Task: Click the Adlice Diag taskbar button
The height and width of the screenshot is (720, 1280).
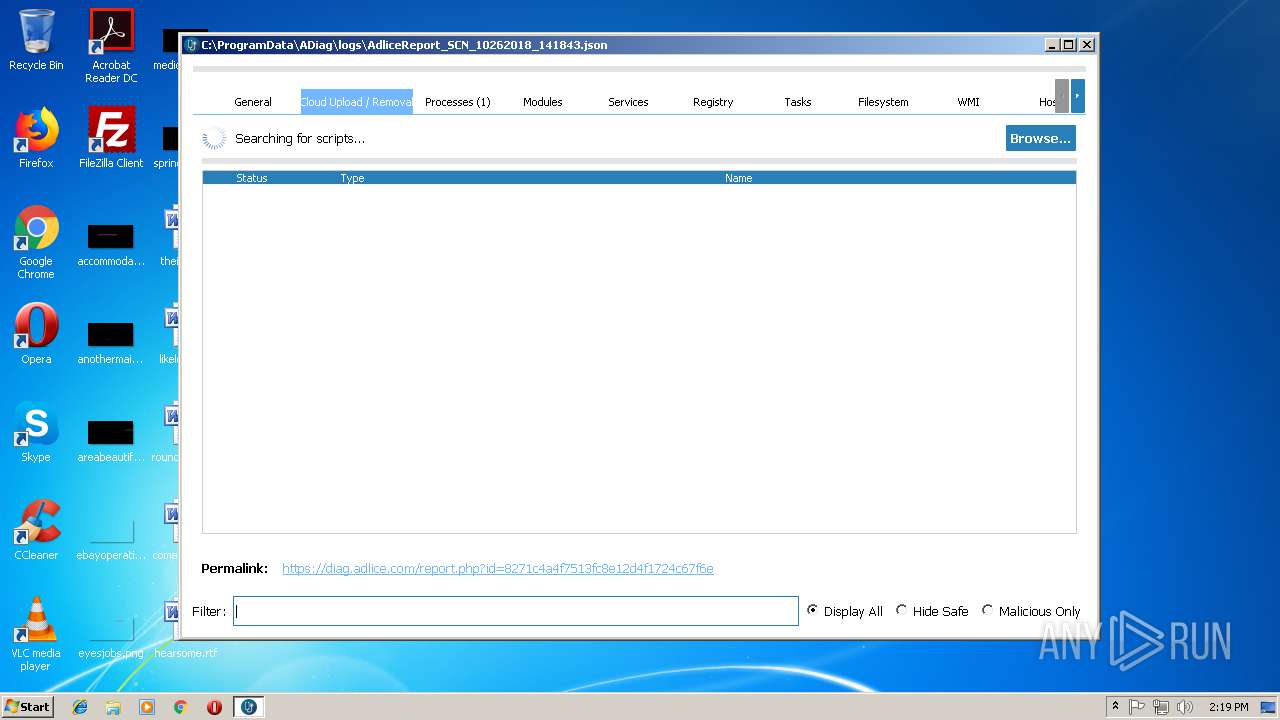Action: click(x=249, y=707)
